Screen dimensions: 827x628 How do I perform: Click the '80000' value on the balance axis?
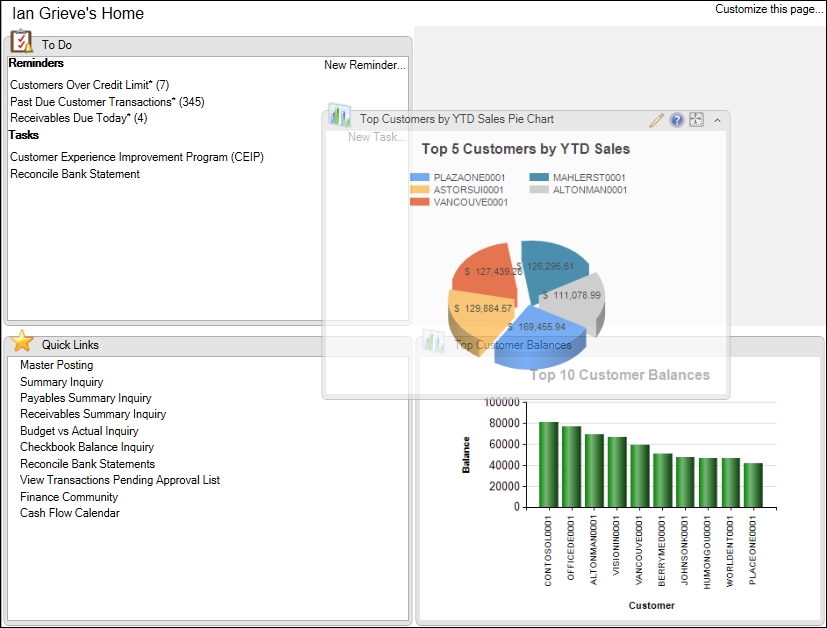tap(504, 423)
